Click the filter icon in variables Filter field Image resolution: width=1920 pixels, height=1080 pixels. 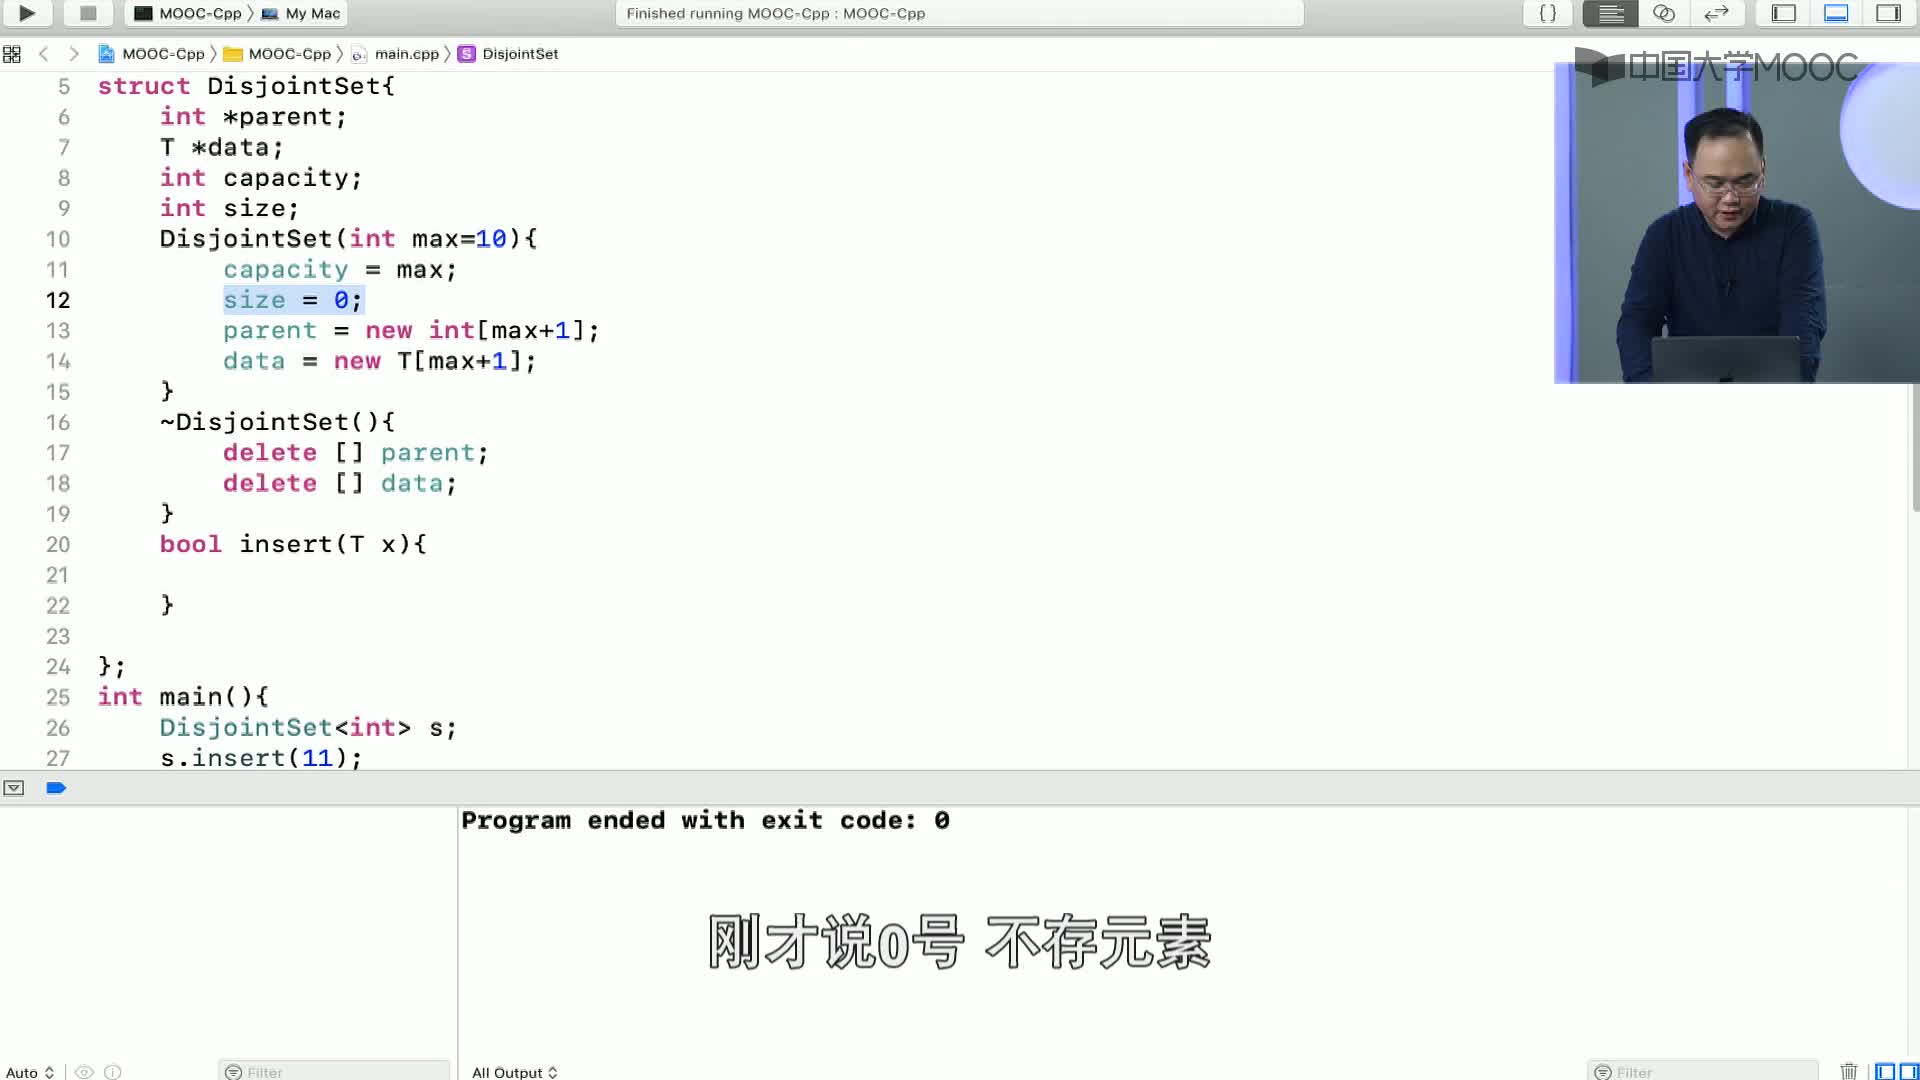coord(233,1072)
